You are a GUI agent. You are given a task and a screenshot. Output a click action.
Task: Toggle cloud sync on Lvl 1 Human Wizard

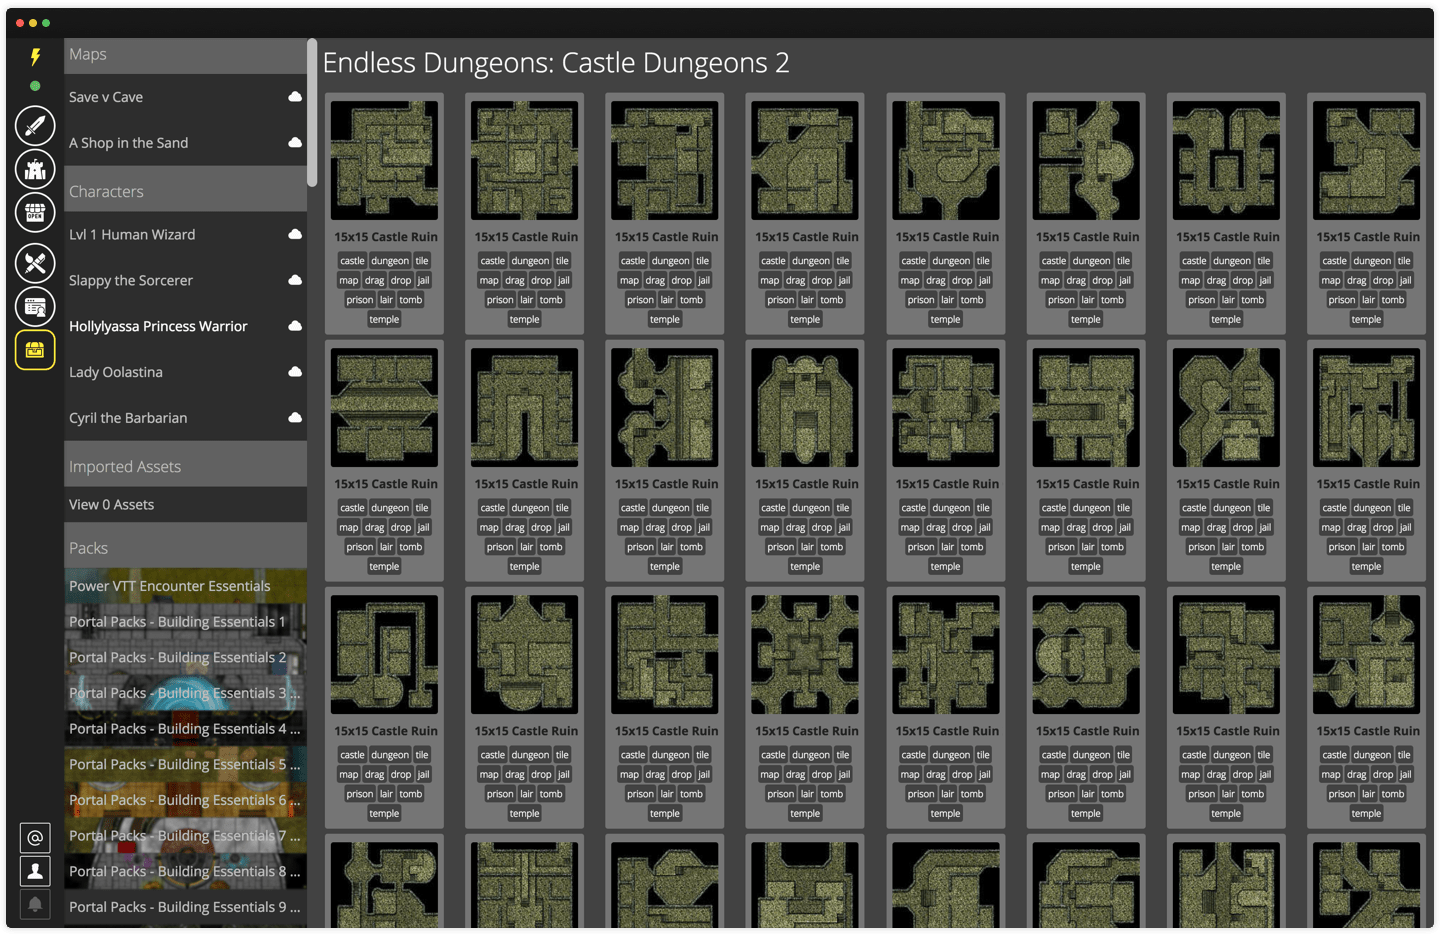click(x=295, y=234)
